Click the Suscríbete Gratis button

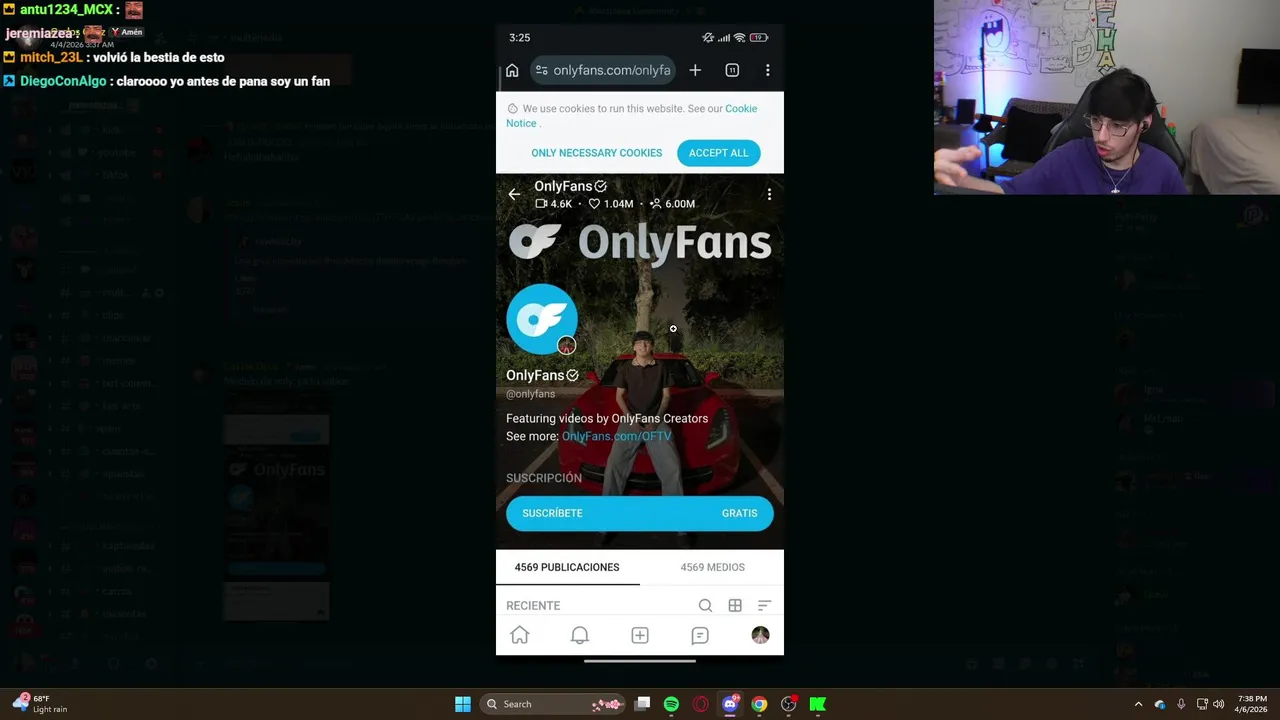[640, 513]
